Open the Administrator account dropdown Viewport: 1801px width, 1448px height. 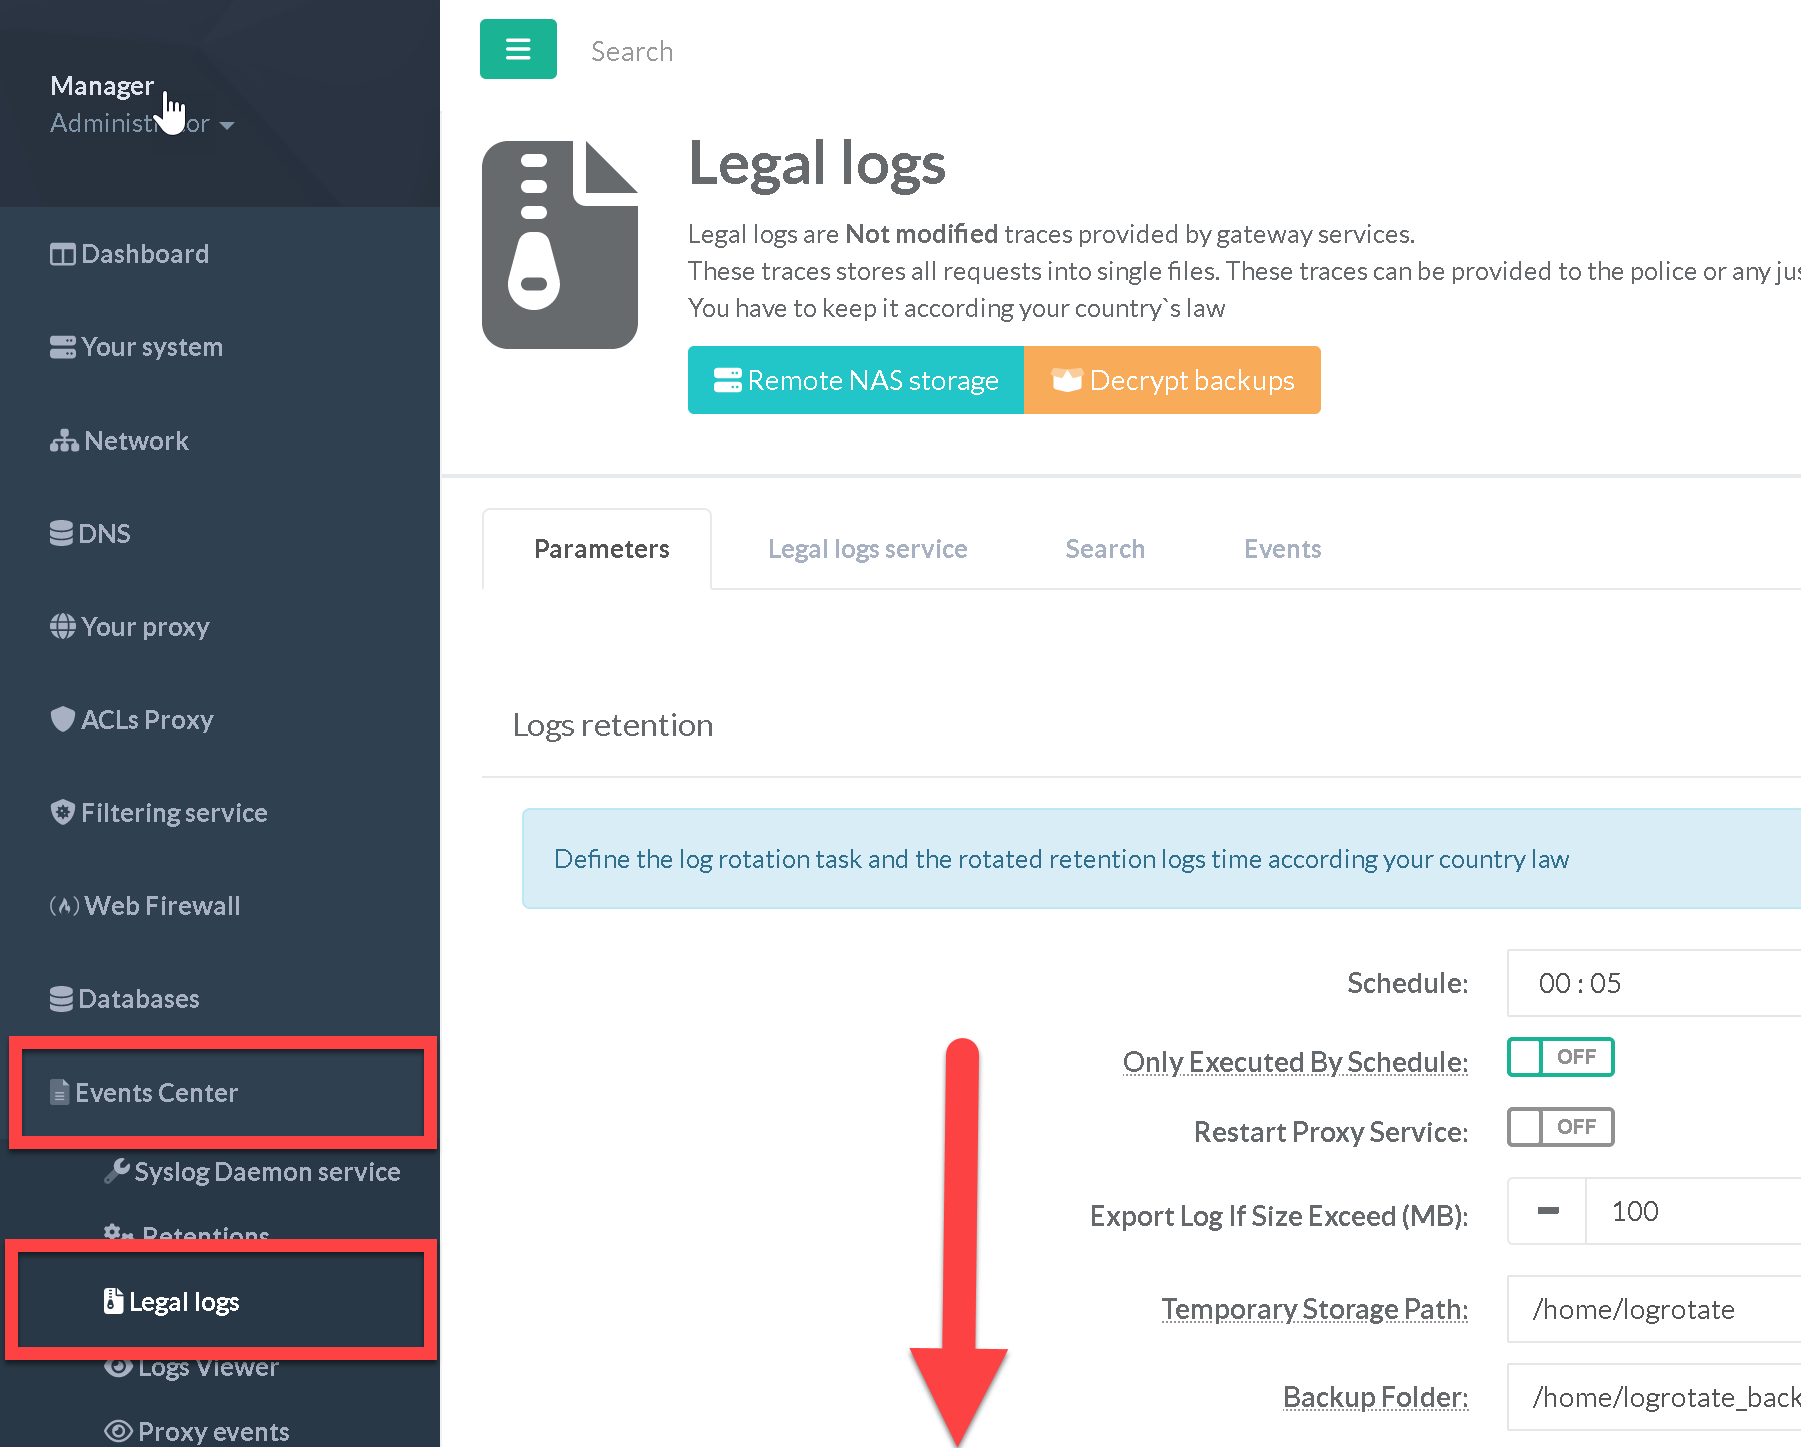click(141, 124)
